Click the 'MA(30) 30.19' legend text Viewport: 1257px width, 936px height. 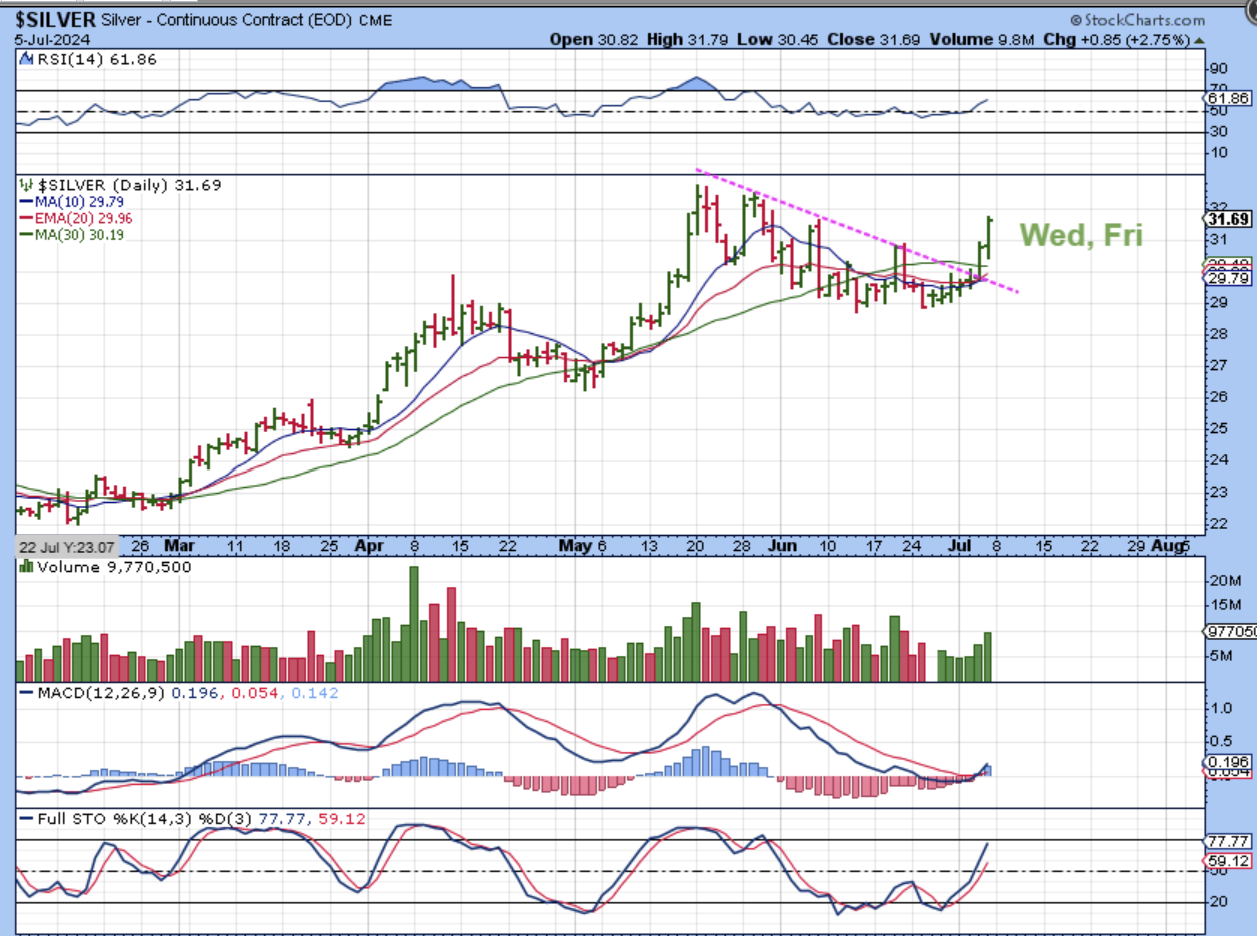78,234
